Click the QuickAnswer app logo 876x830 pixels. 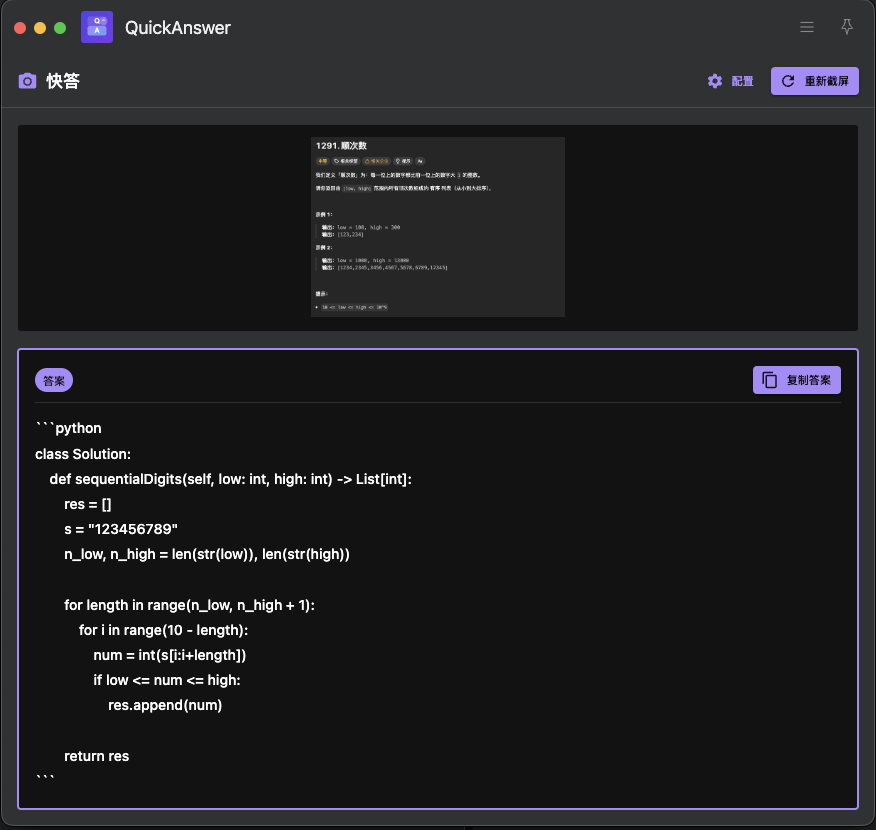97,27
